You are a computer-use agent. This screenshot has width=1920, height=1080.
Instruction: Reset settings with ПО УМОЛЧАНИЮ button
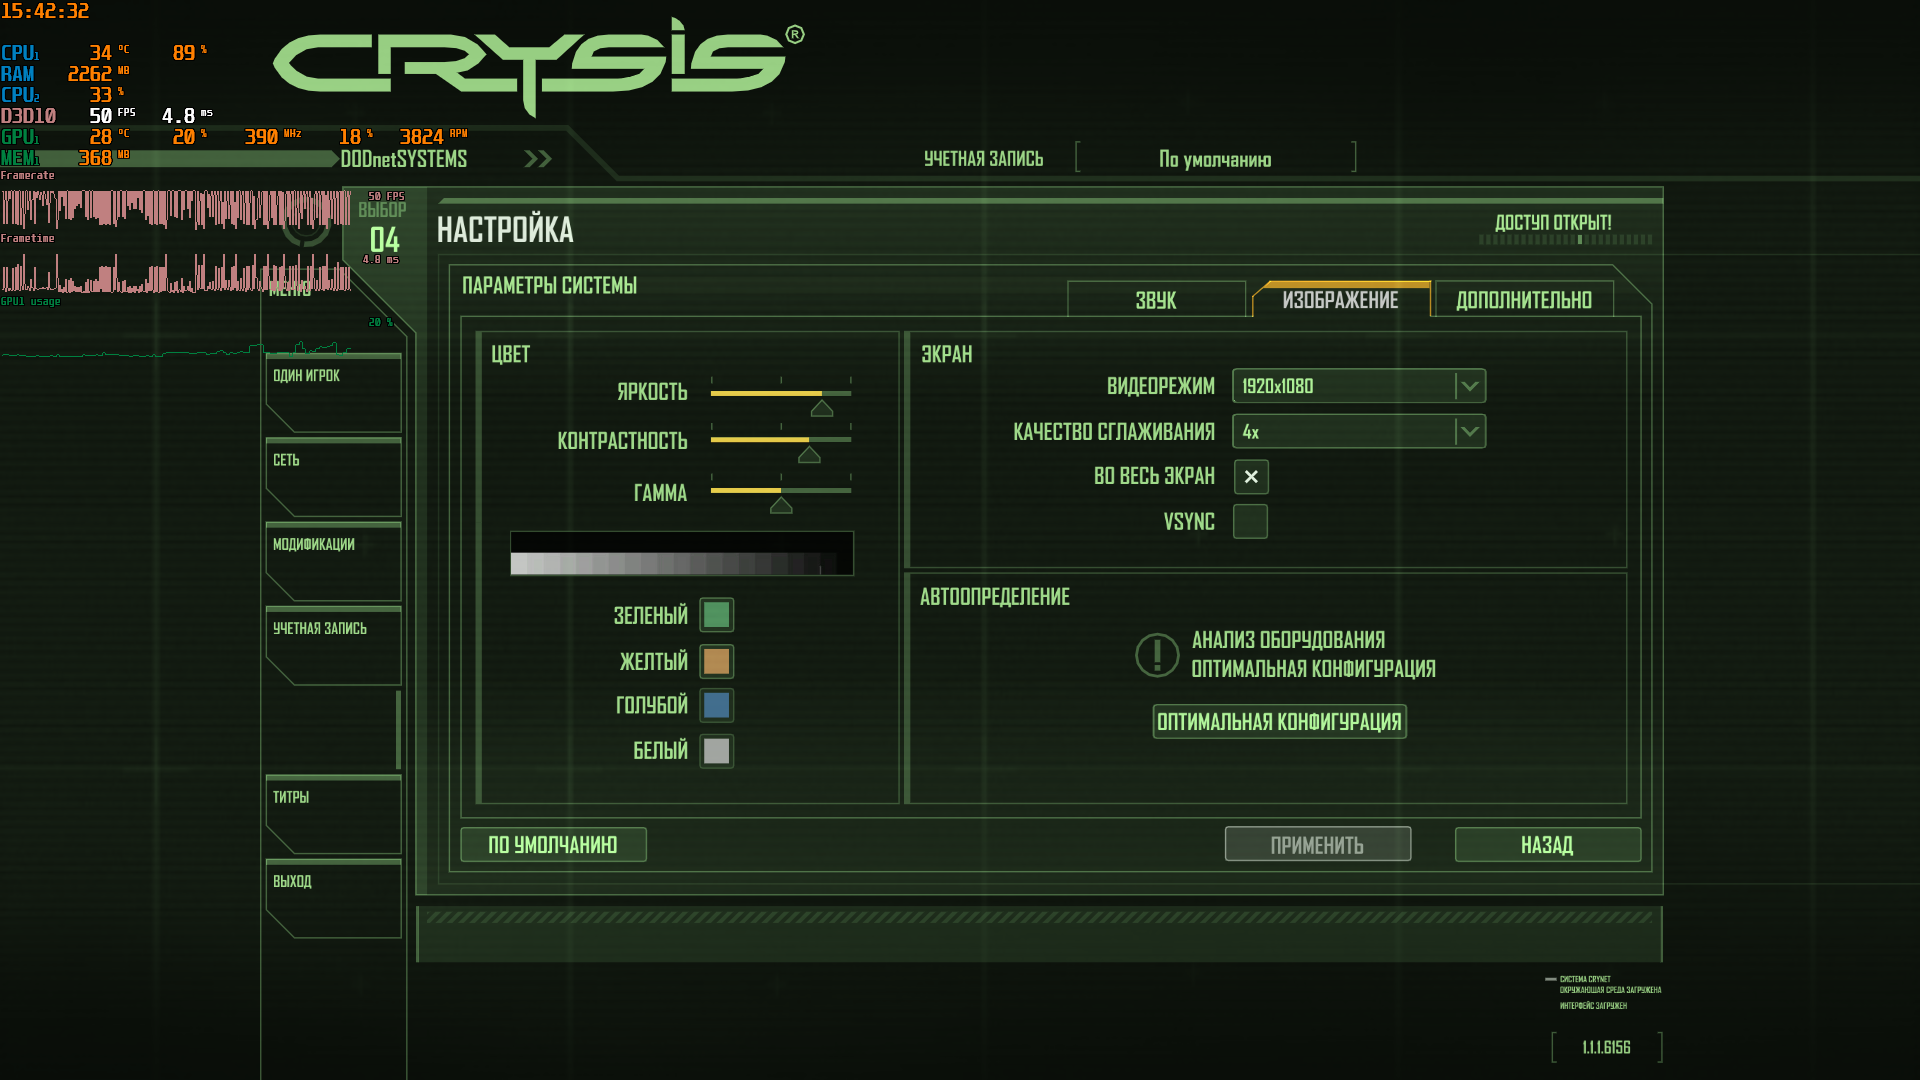(553, 845)
